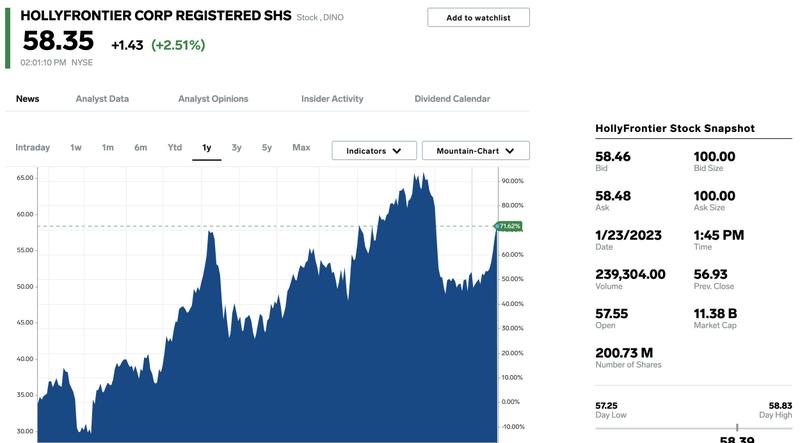Click the Volume value 239,304.00
The width and height of the screenshot is (800, 443).
point(630,275)
